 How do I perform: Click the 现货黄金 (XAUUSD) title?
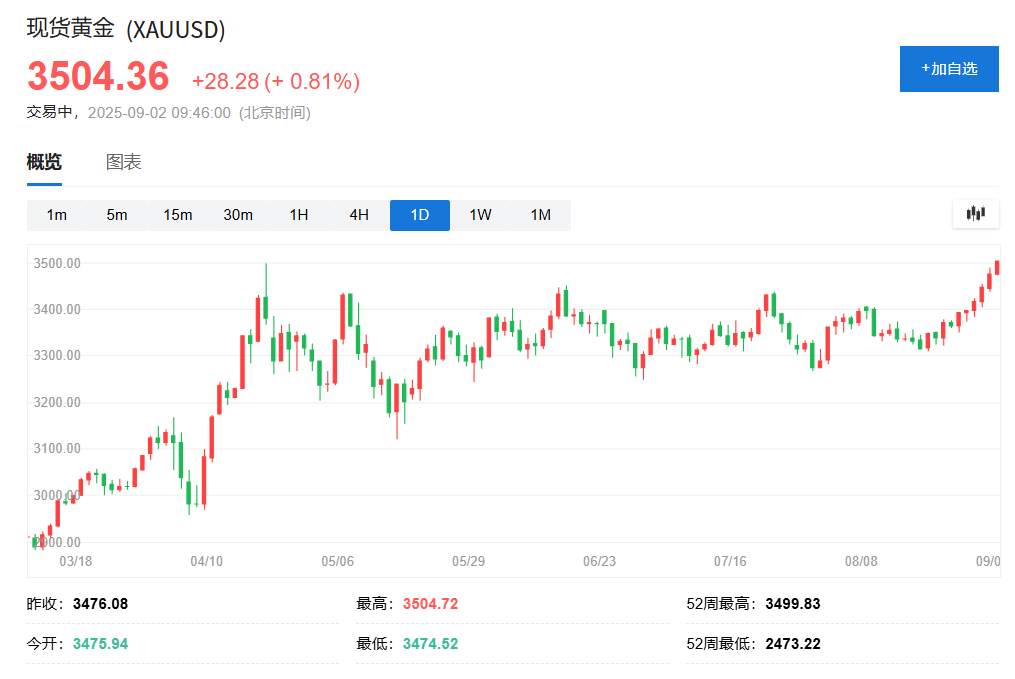tap(126, 29)
